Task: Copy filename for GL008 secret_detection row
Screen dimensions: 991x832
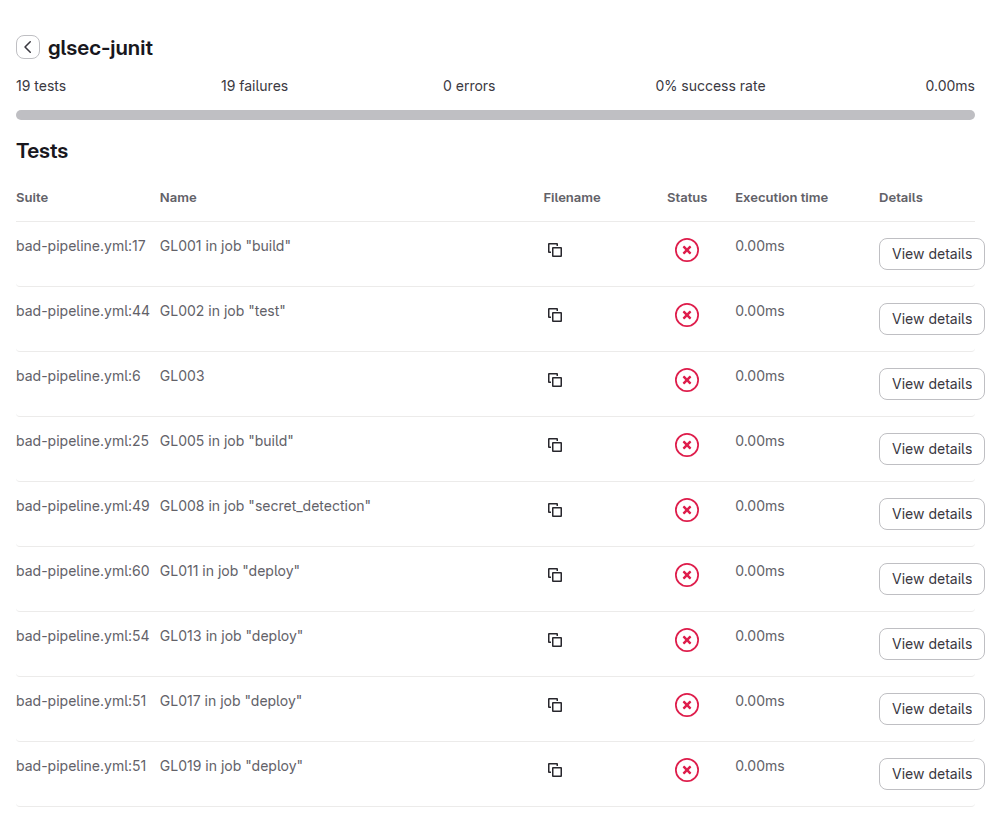Action: (555, 510)
